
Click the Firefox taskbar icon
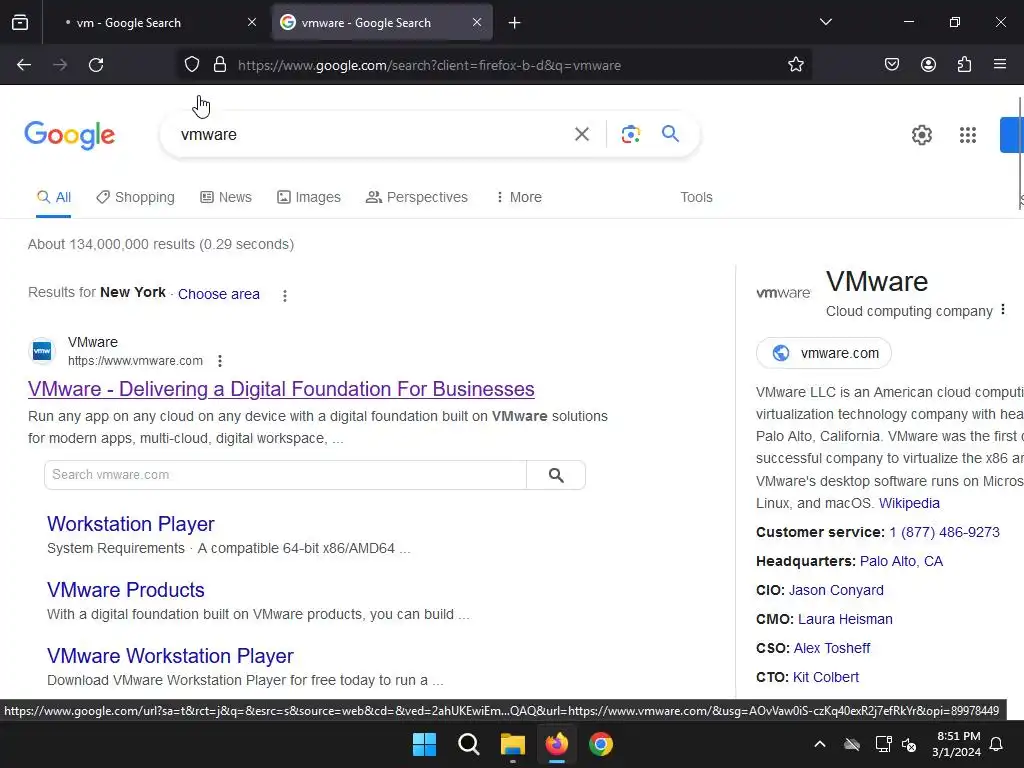point(556,744)
